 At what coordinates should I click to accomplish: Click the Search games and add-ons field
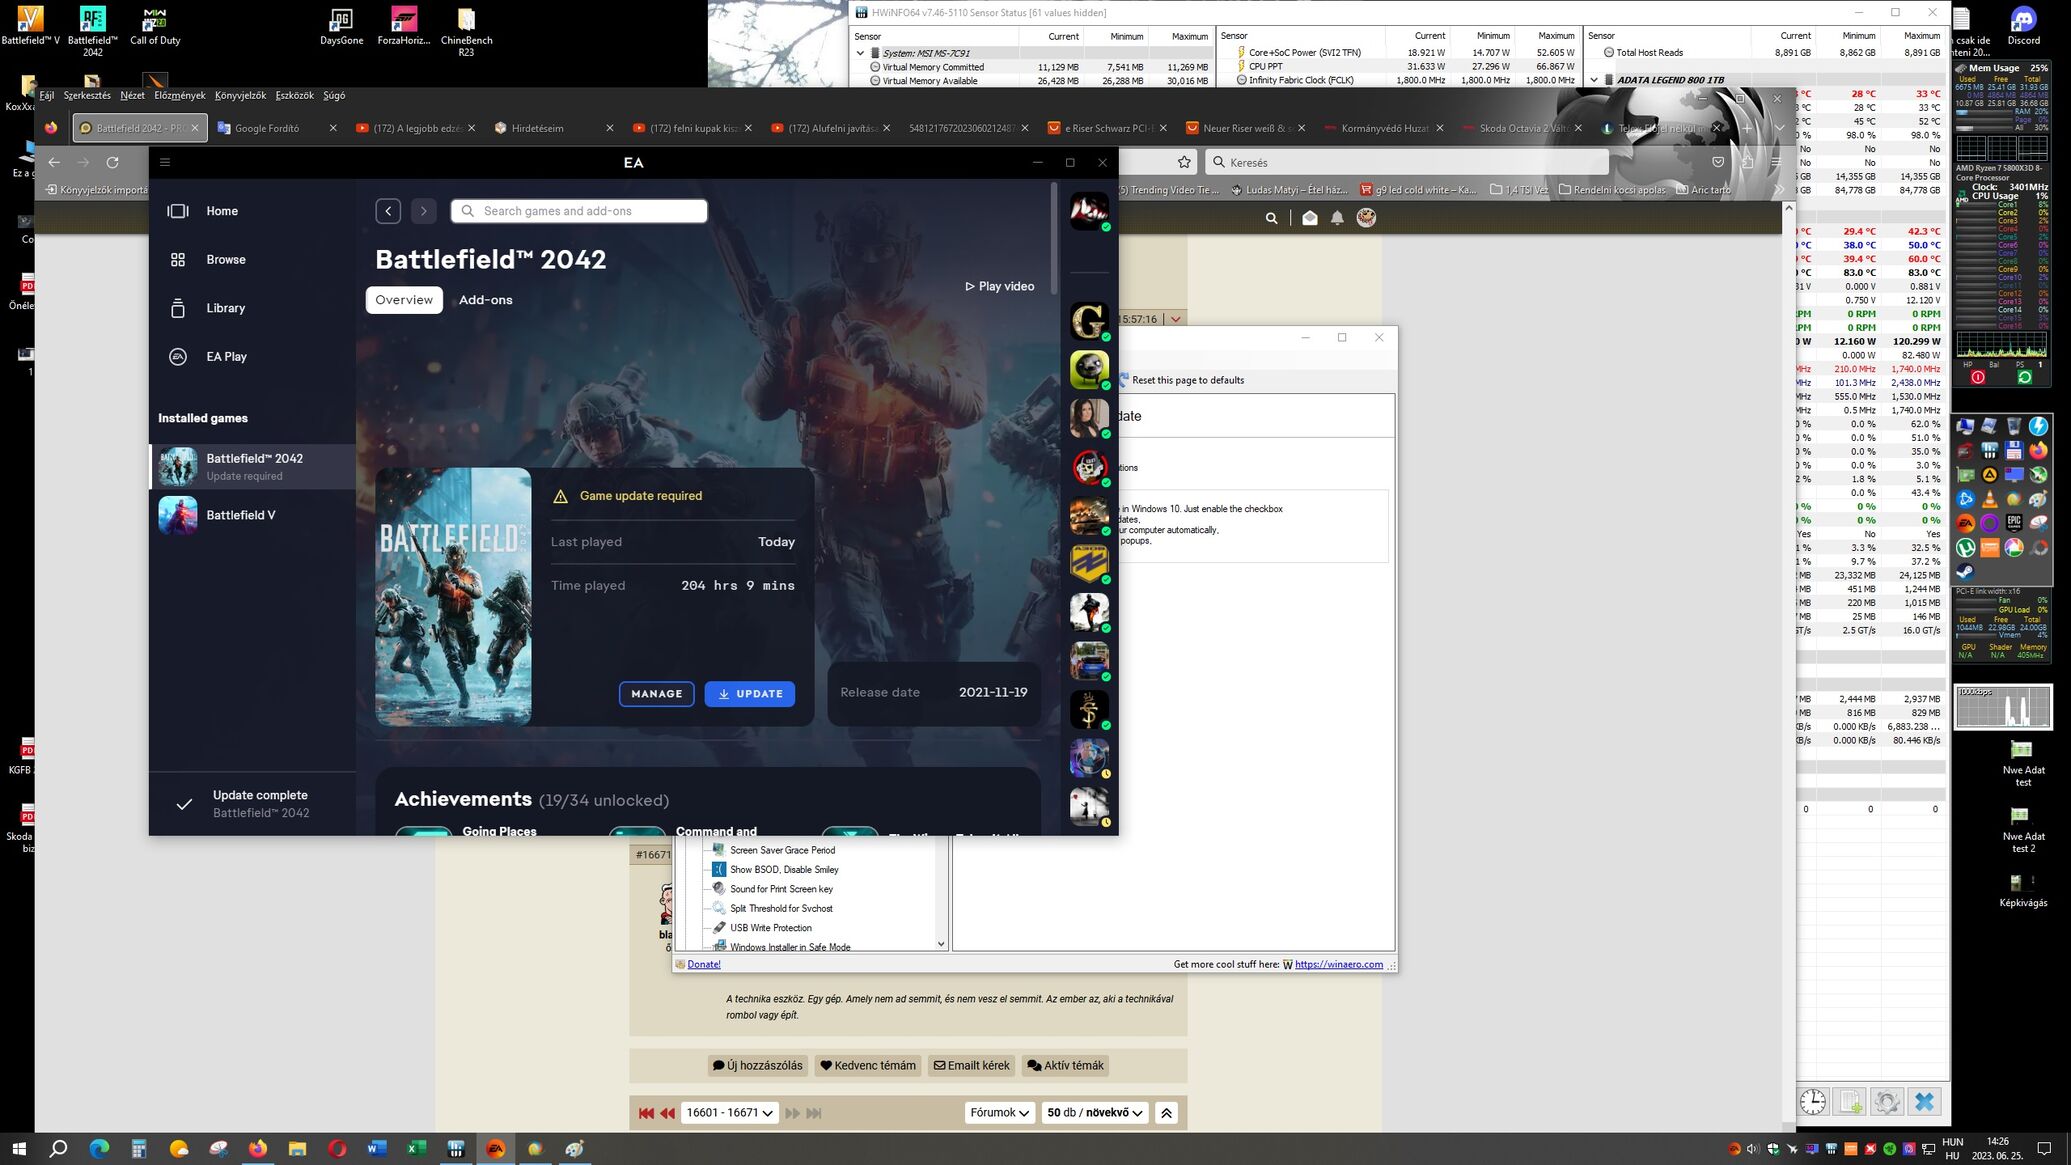click(580, 211)
